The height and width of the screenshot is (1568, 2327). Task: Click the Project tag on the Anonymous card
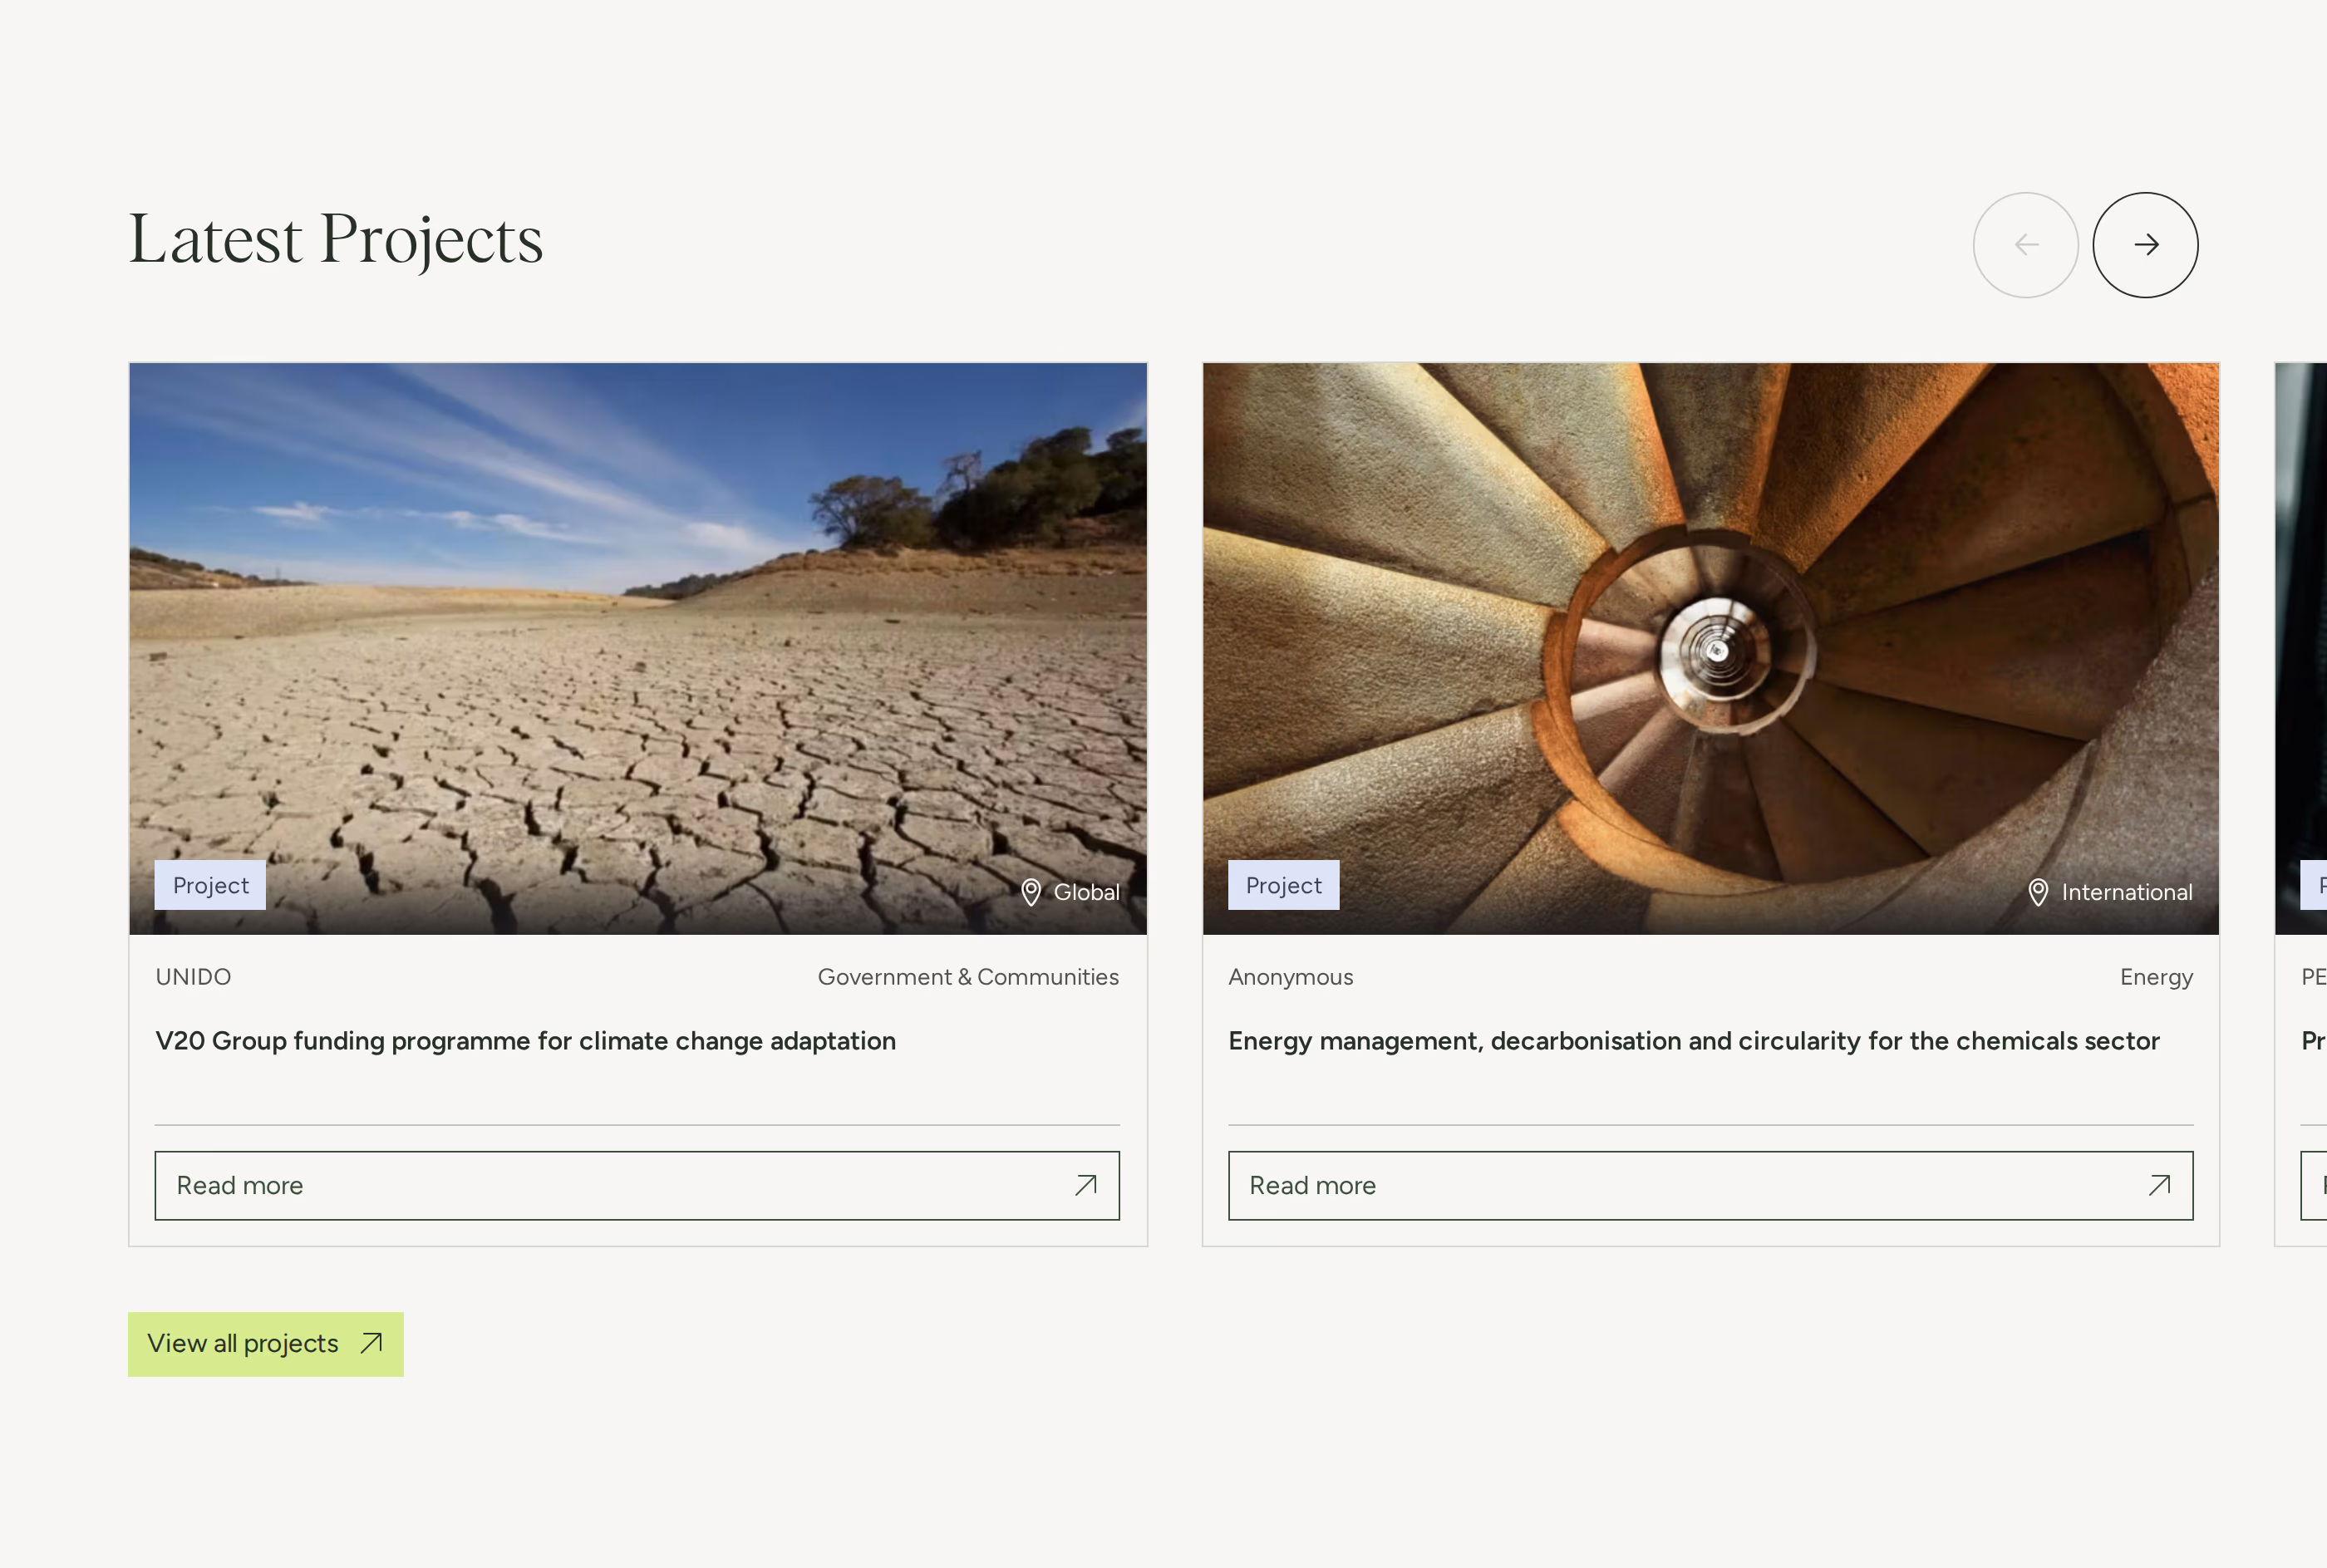(1284, 885)
